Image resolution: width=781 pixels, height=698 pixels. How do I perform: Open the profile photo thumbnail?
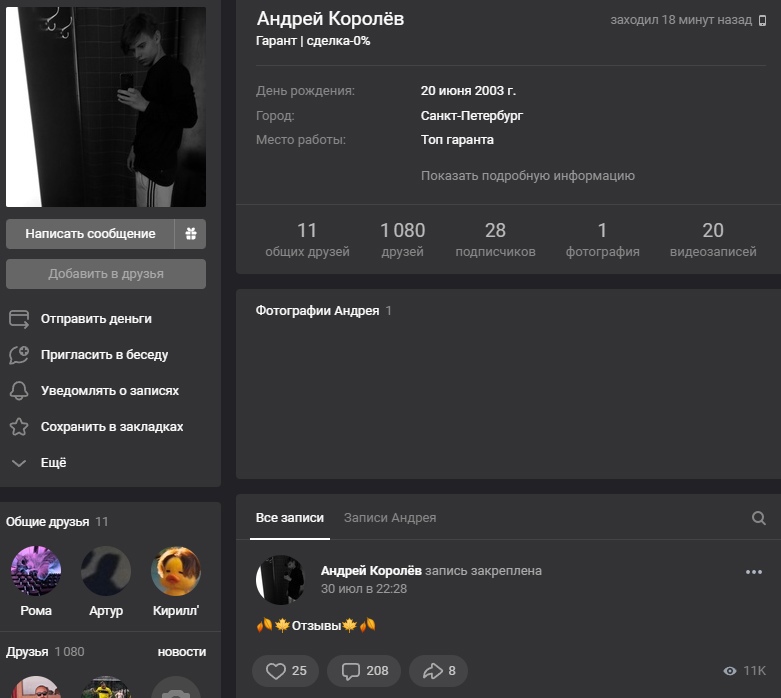pos(106,107)
